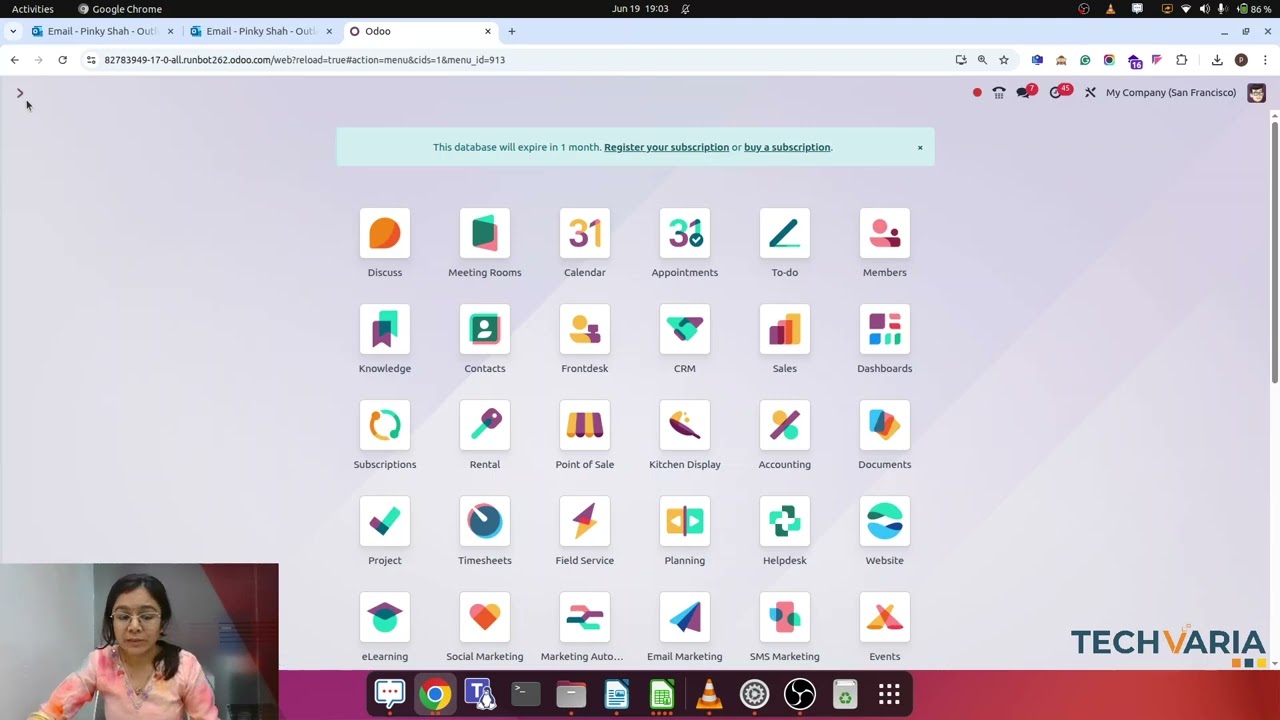1280x720 pixels.
Task: Open the Contacts app
Action: 485,330
